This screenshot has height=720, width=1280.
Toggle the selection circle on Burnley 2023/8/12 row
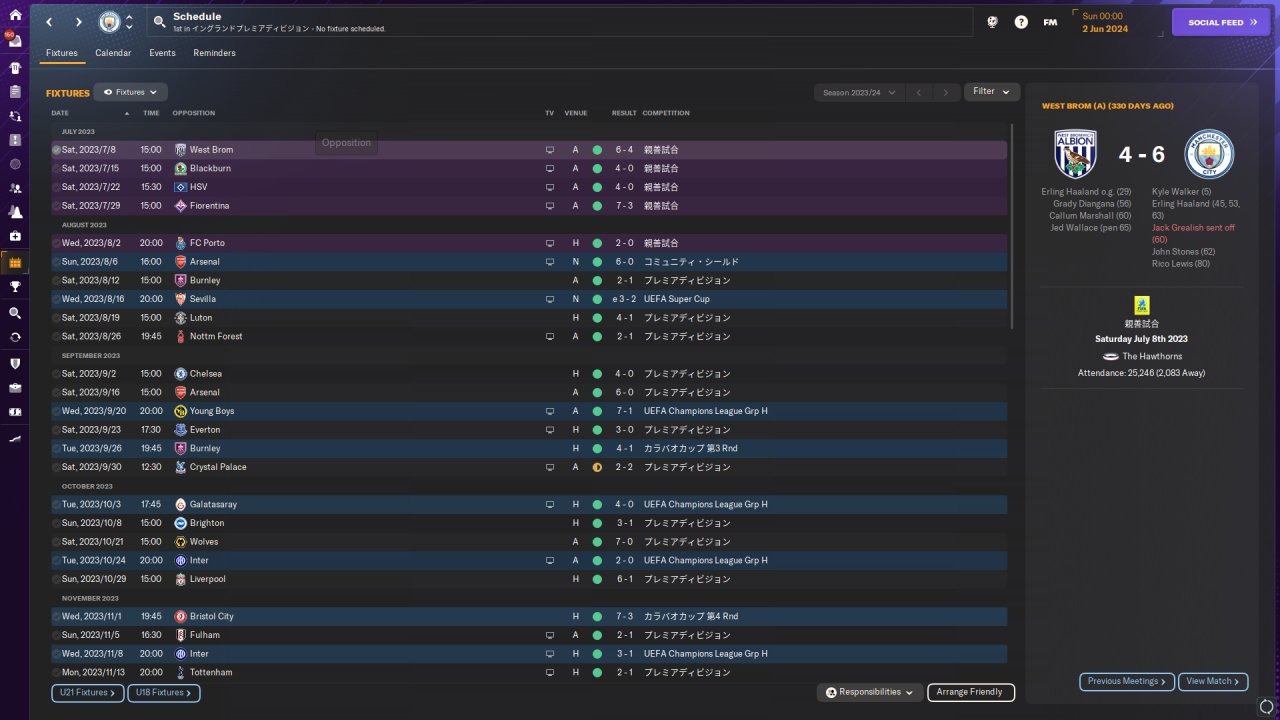(57, 281)
